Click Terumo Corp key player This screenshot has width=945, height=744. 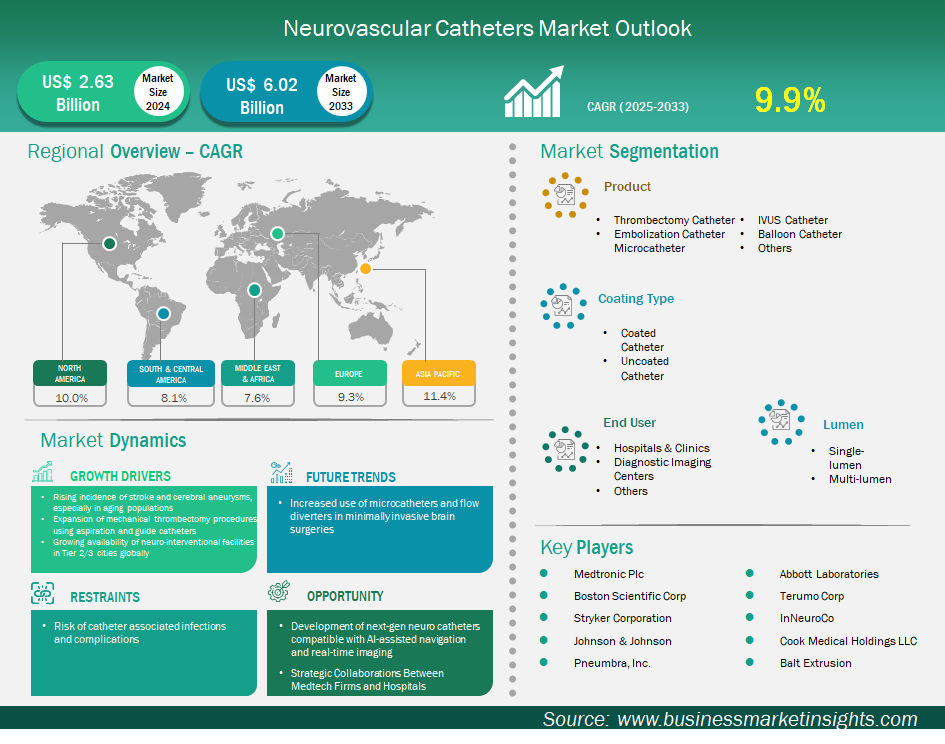coord(812,596)
